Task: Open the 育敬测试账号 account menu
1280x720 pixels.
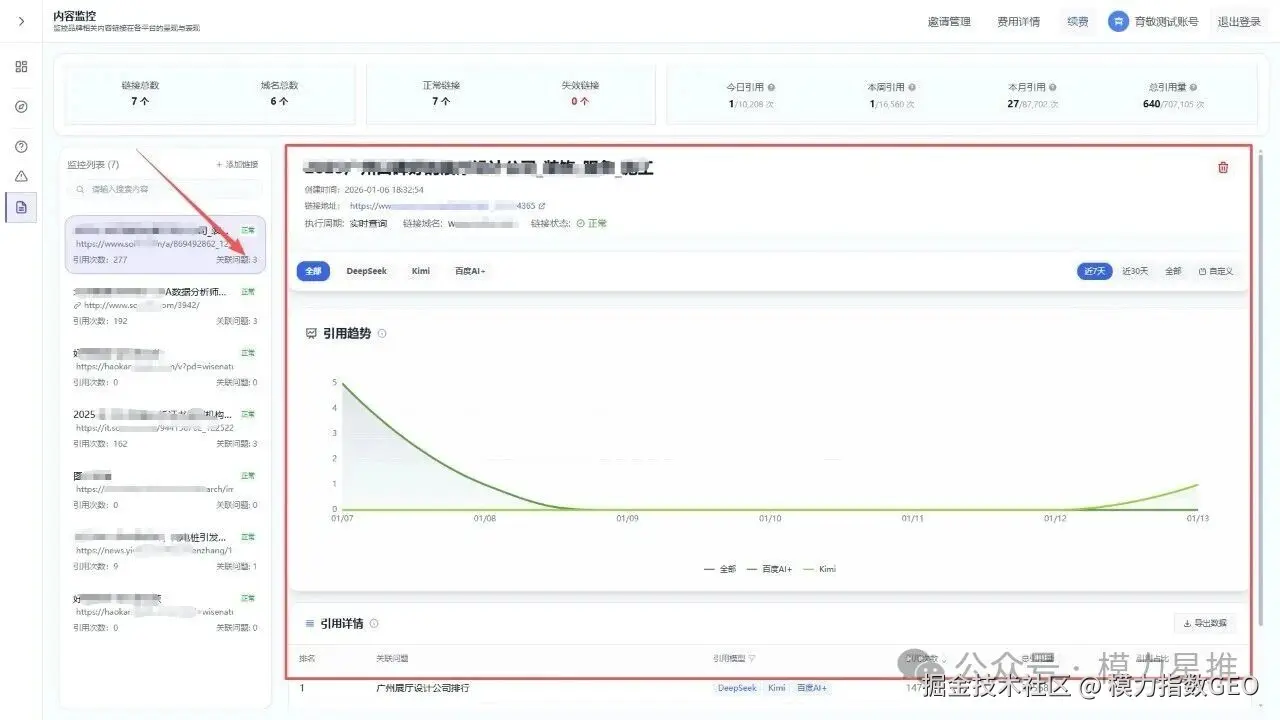Action: [x=1166, y=20]
